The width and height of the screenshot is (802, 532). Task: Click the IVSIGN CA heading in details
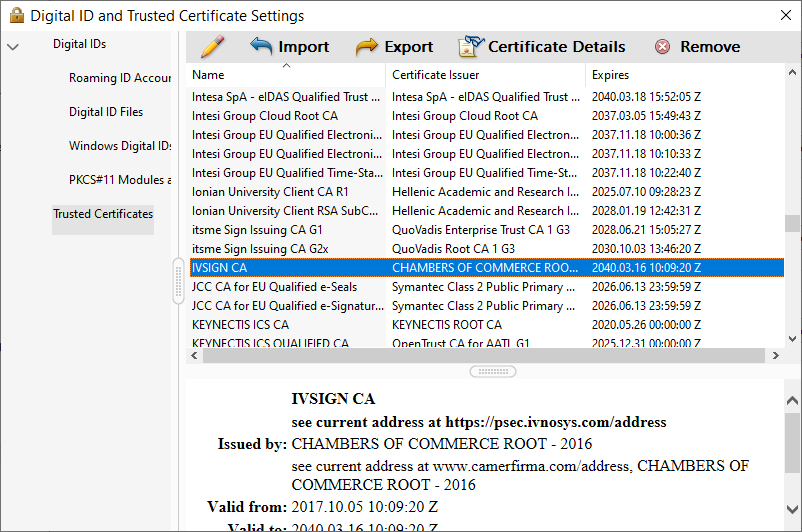tap(333, 398)
